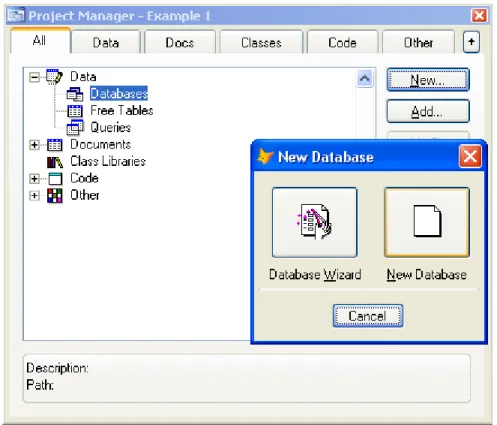Viewport: 497px width, 425px height.
Task: Click the Free Tables grid icon
Action: coord(75,111)
